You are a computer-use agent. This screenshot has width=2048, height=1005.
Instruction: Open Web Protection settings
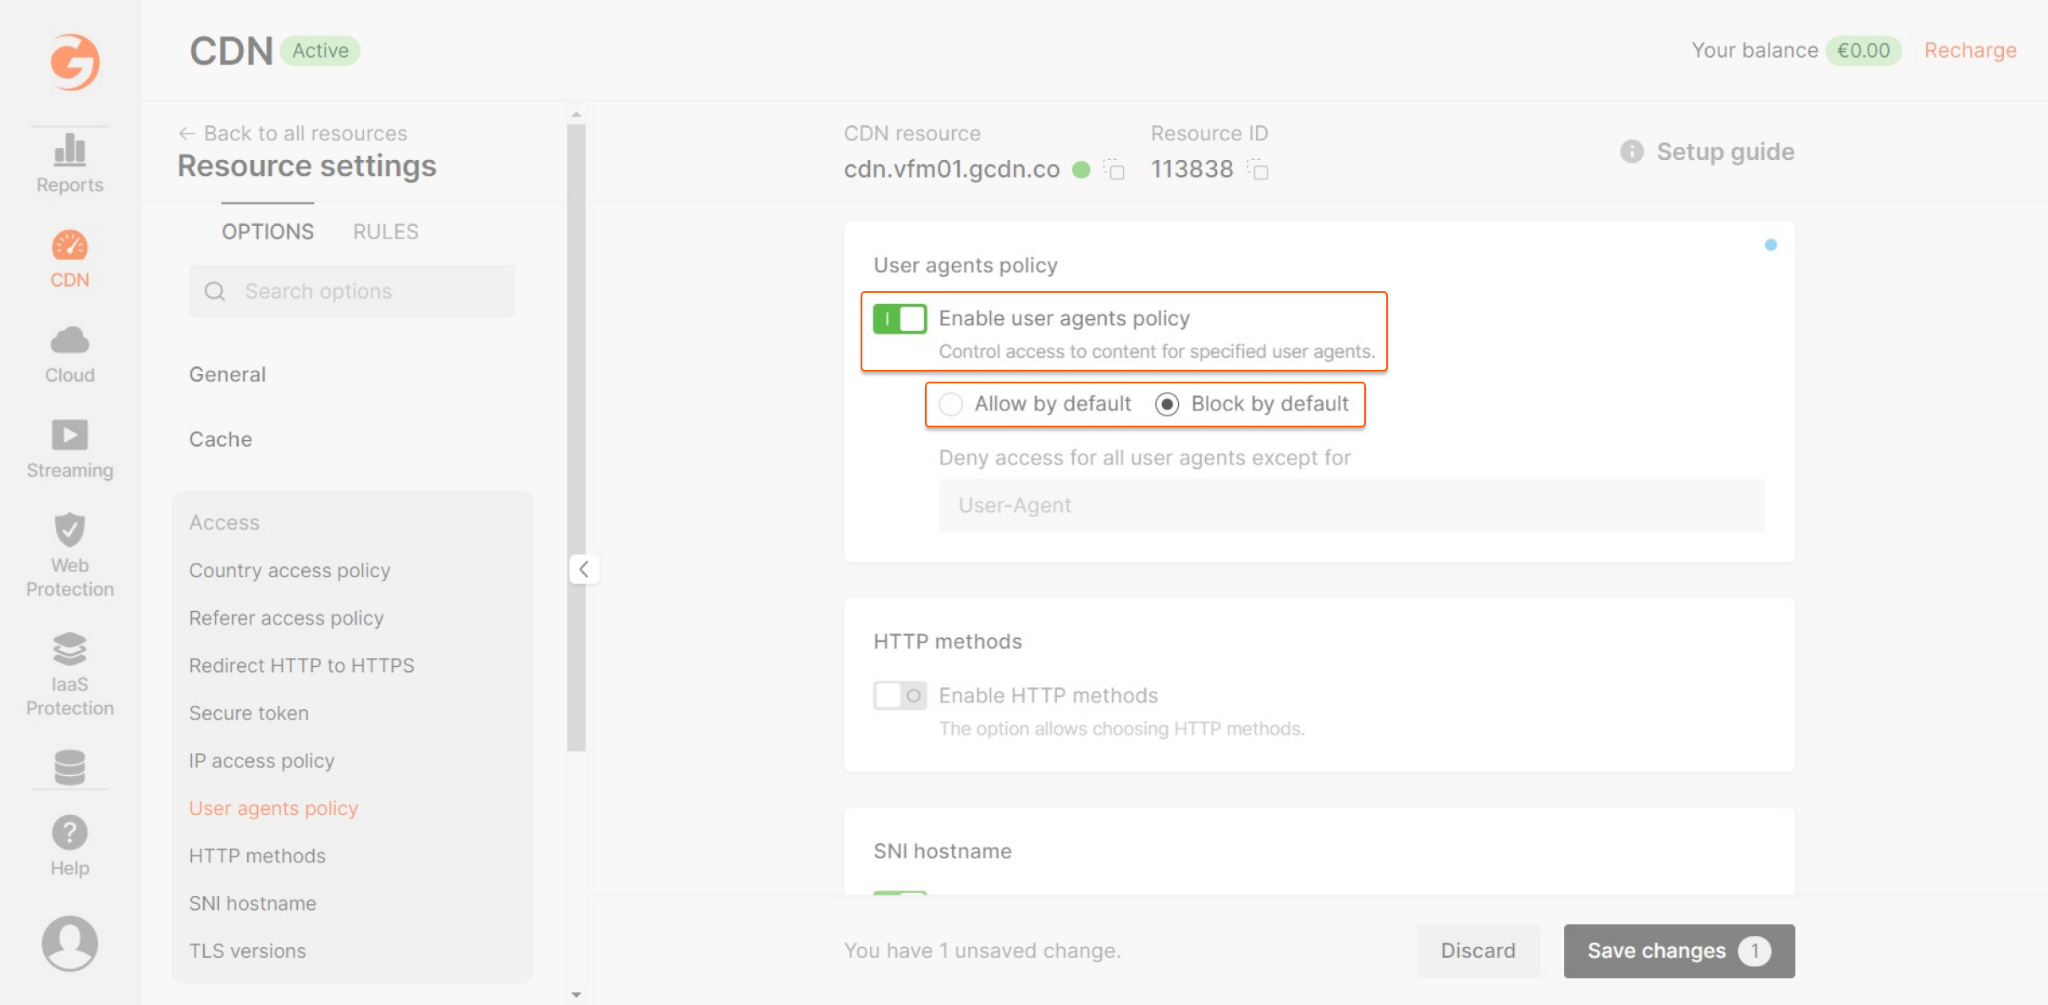[x=70, y=555]
